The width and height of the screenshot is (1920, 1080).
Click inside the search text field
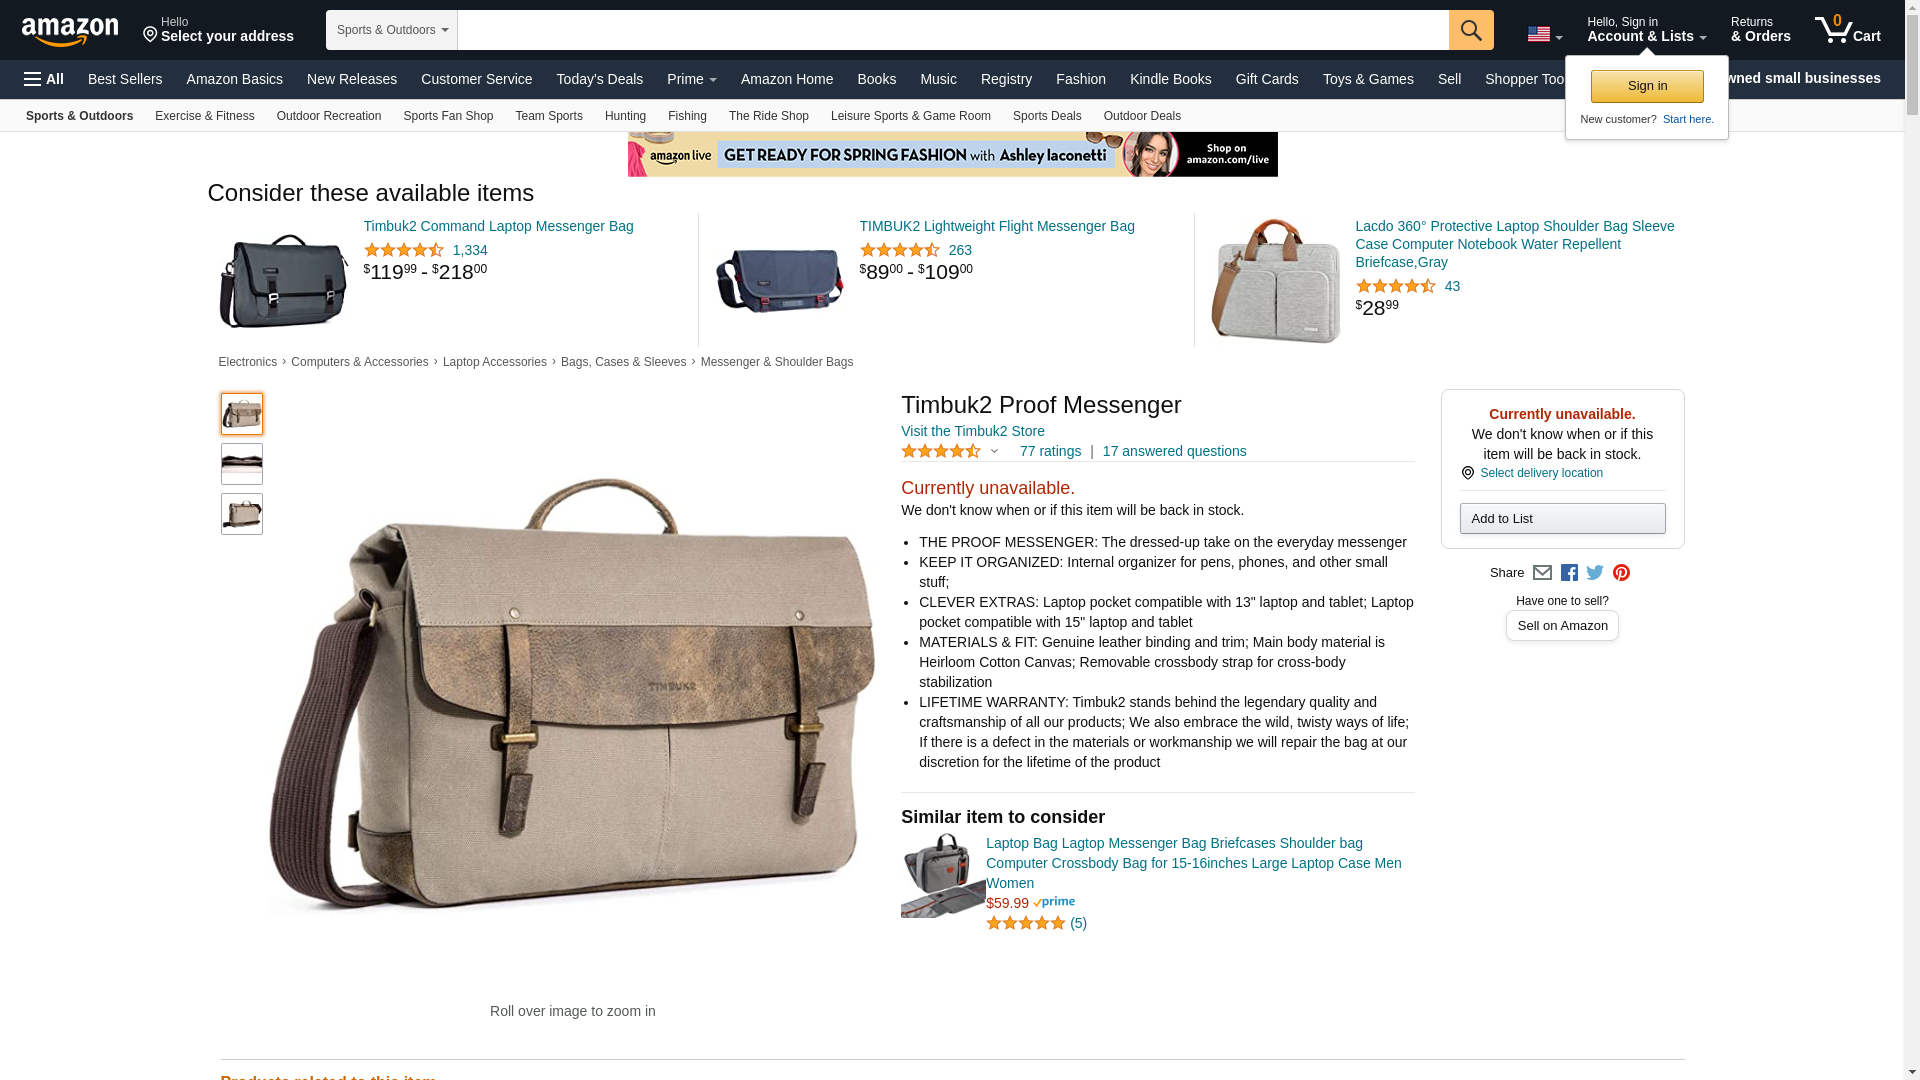pyautogui.click(x=953, y=30)
